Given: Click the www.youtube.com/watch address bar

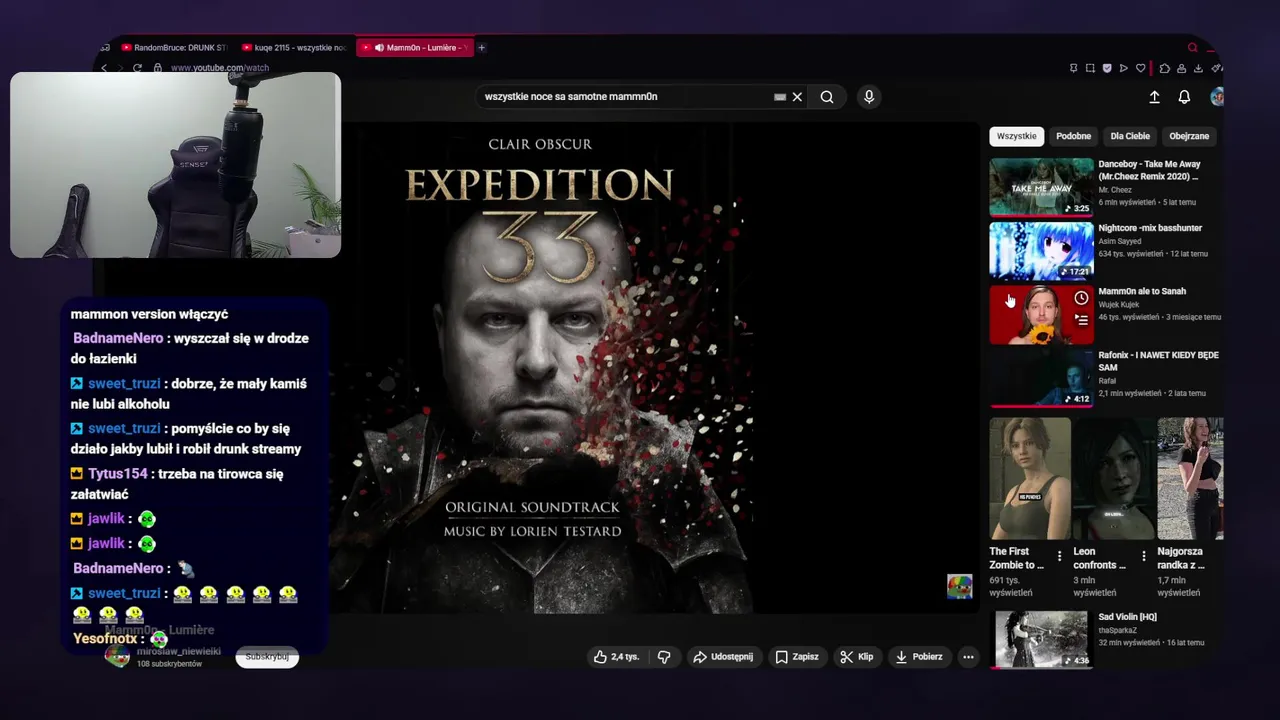Looking at the screenshot, I should pos(220,68).
